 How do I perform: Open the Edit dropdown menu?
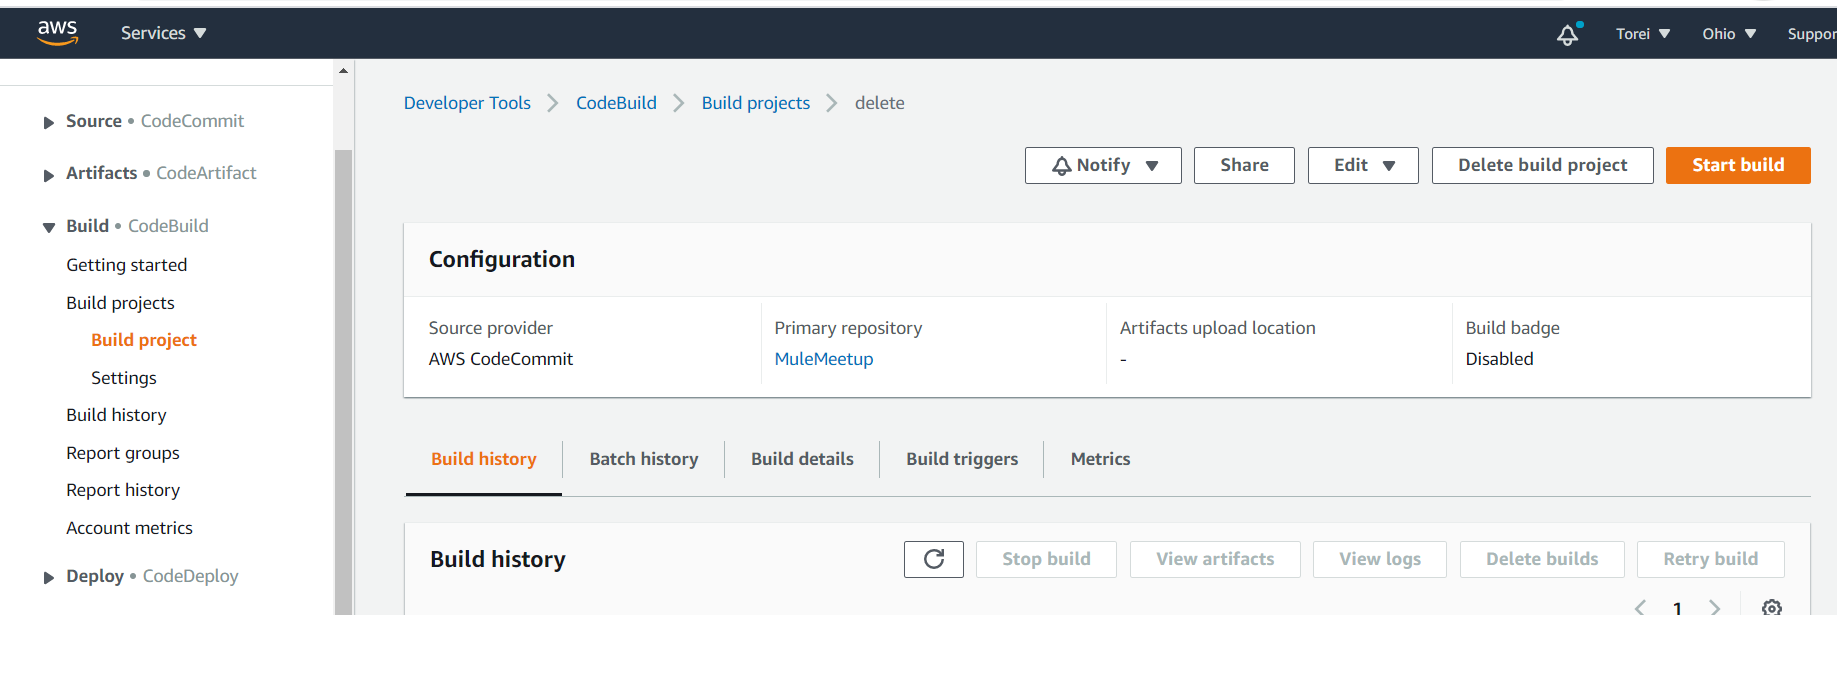(1362, 166)
